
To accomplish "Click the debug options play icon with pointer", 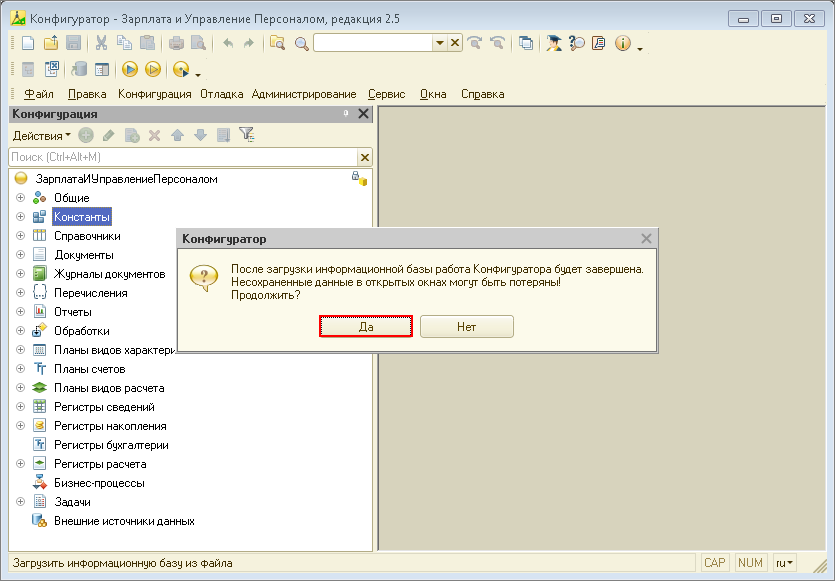I will tap(182, 69).
